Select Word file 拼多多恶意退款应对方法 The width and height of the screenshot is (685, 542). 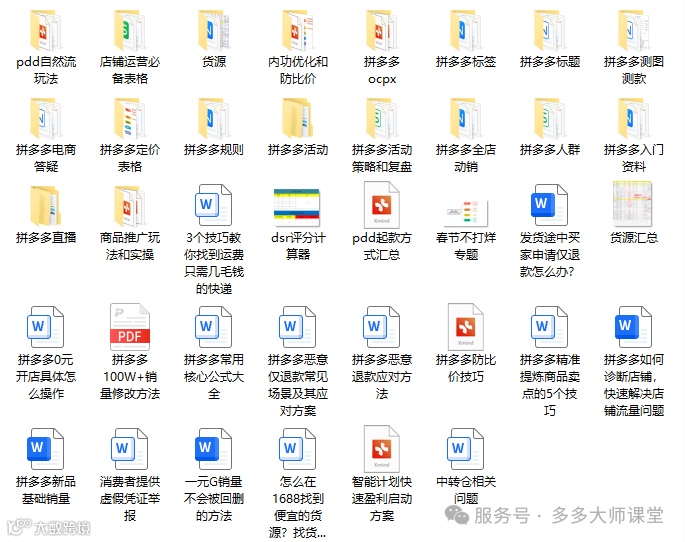381,327
